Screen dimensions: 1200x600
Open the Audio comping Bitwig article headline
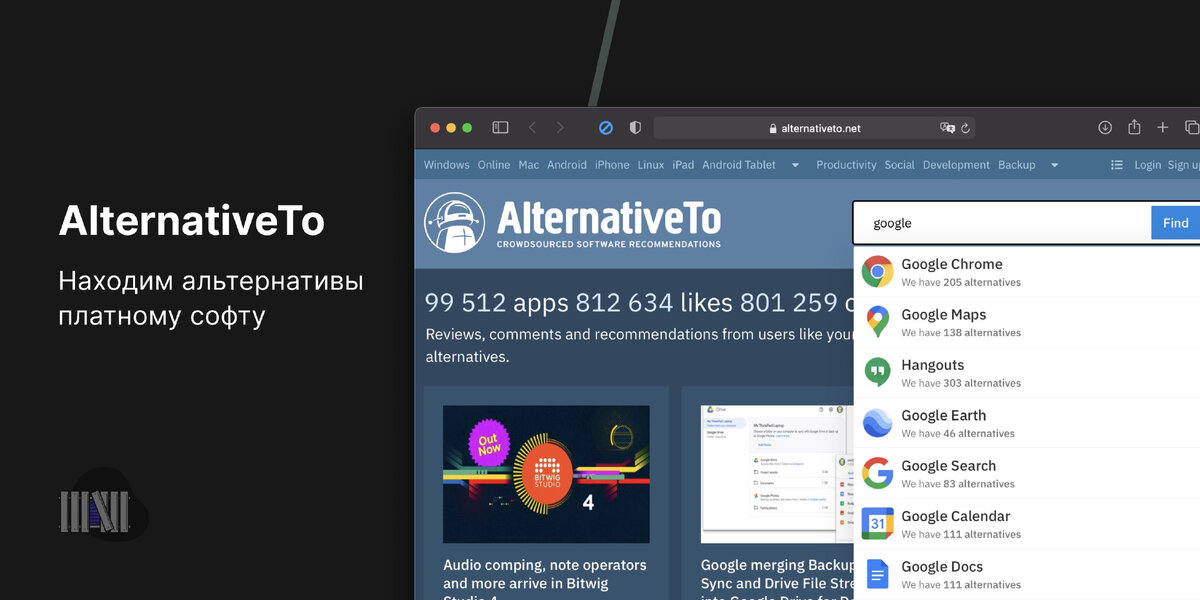tap(545, 579)
